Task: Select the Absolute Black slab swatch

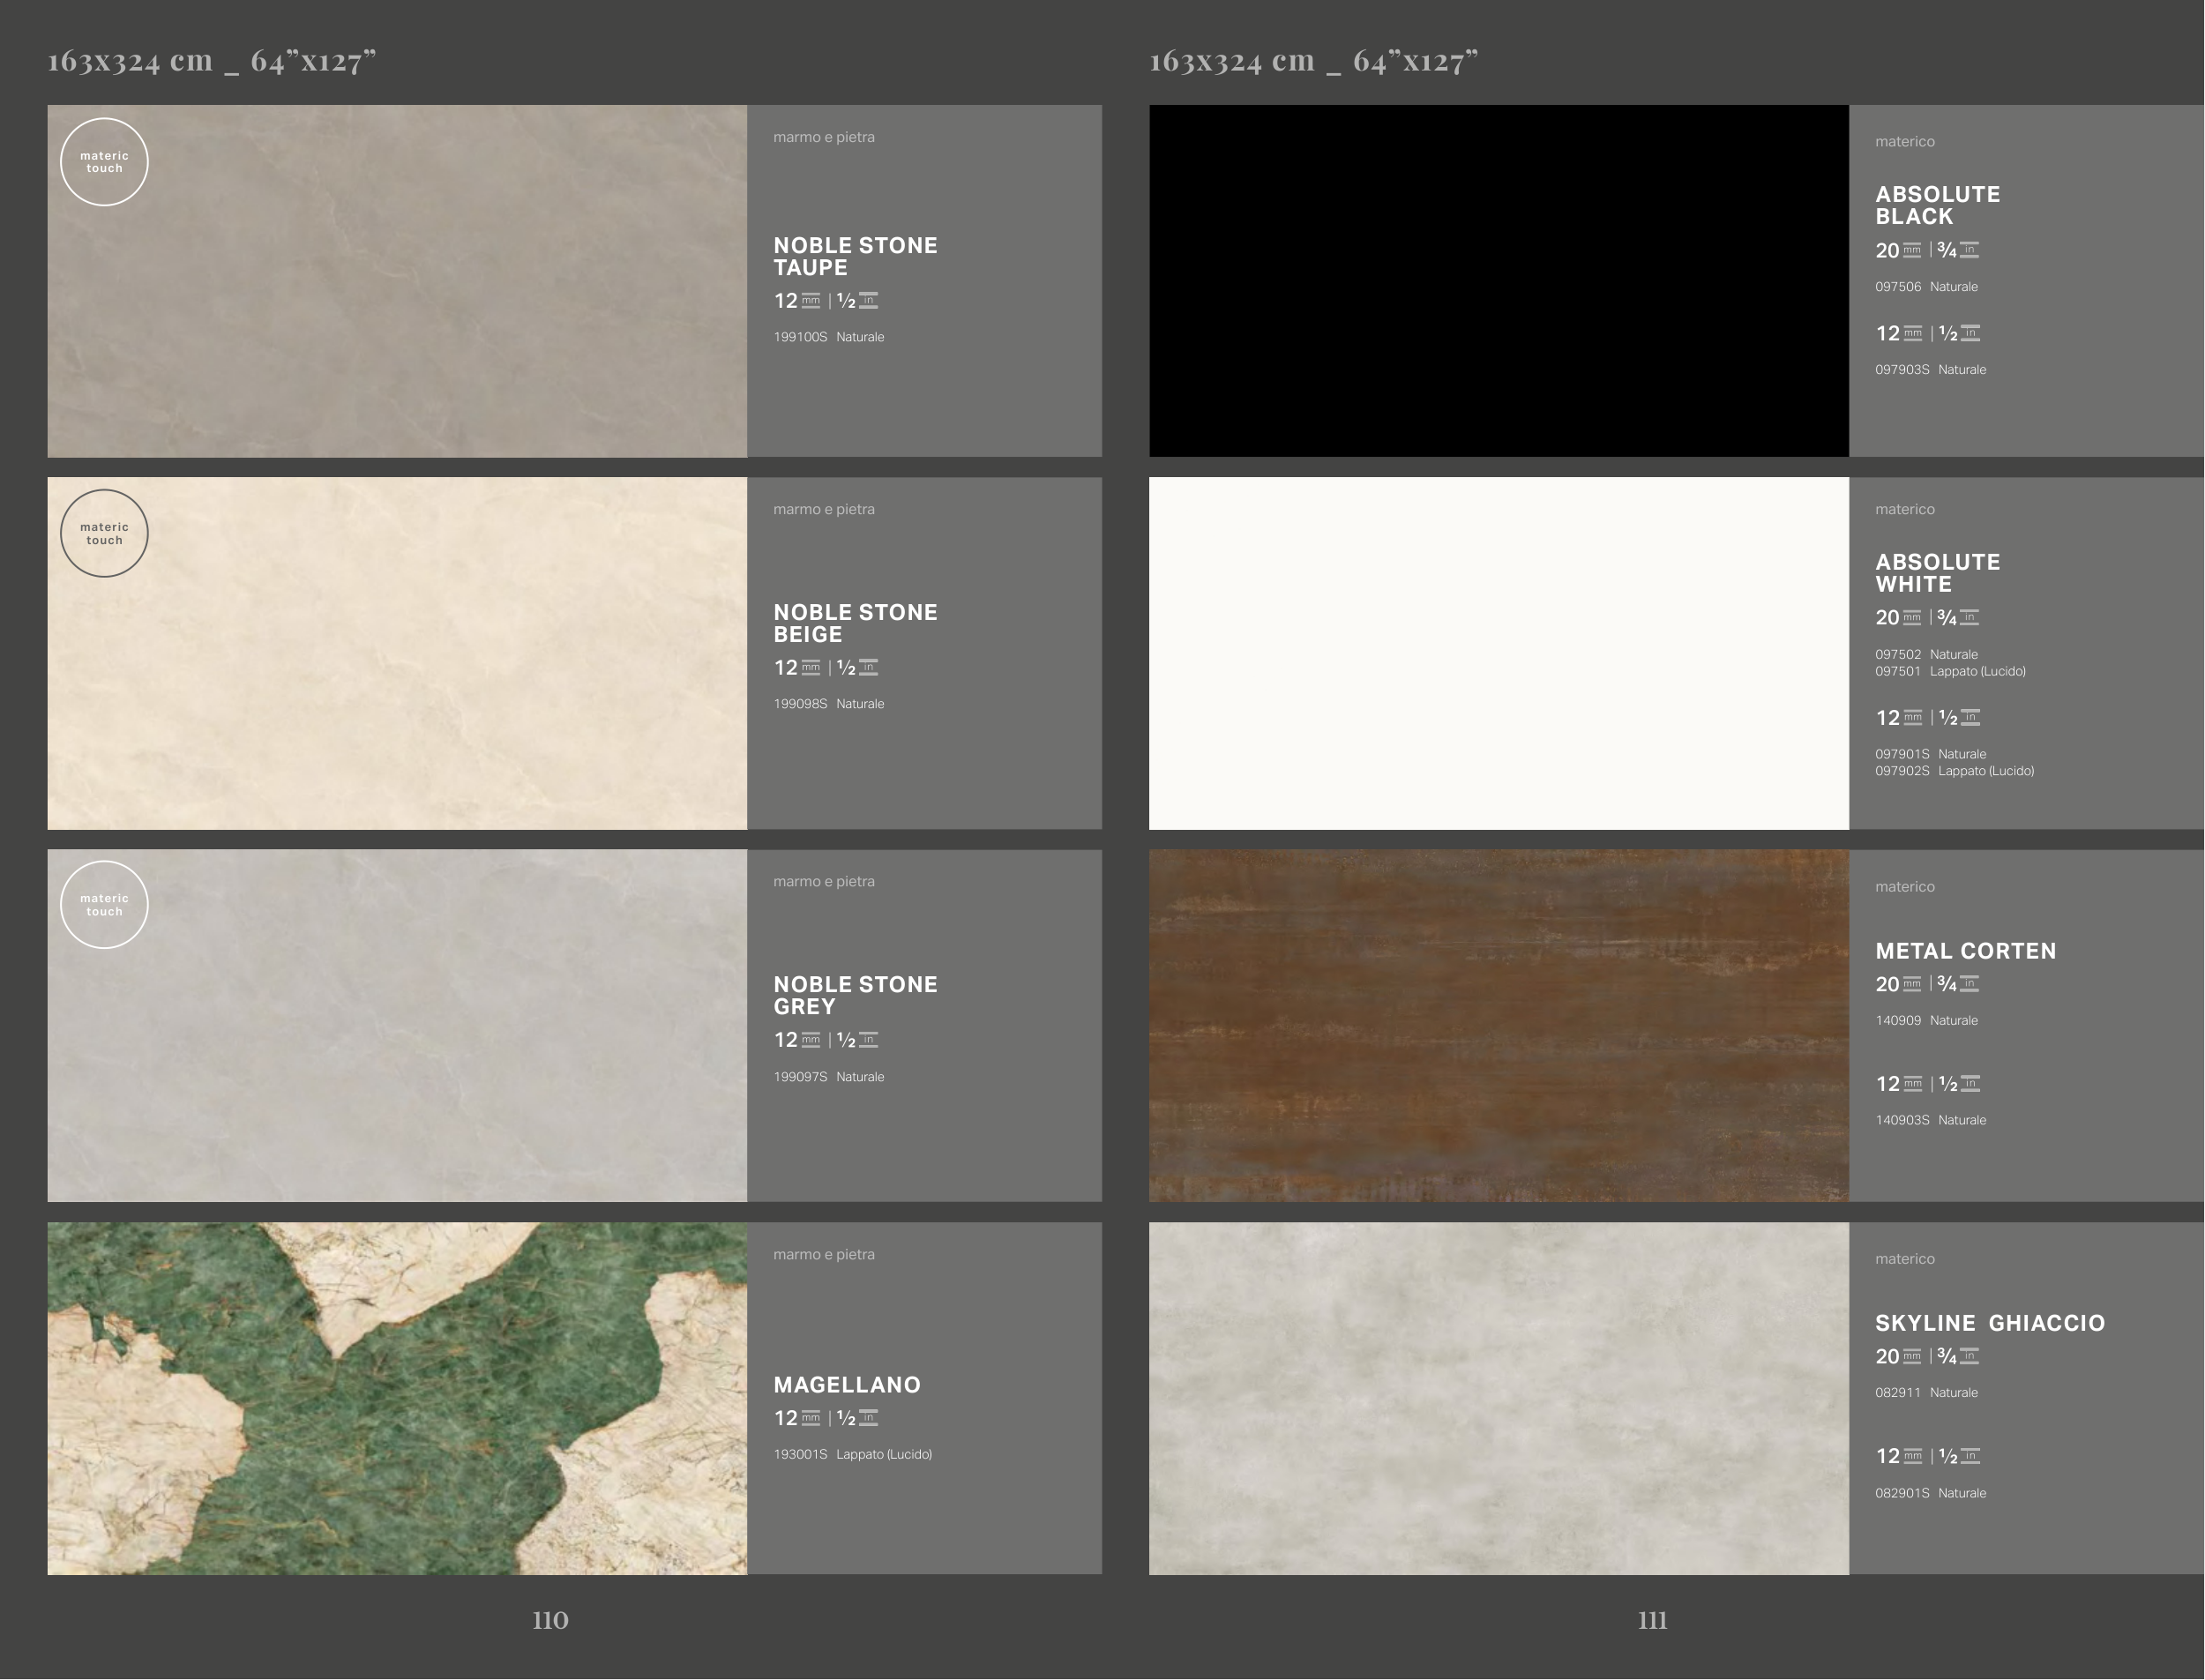Action: [1498, 281]
